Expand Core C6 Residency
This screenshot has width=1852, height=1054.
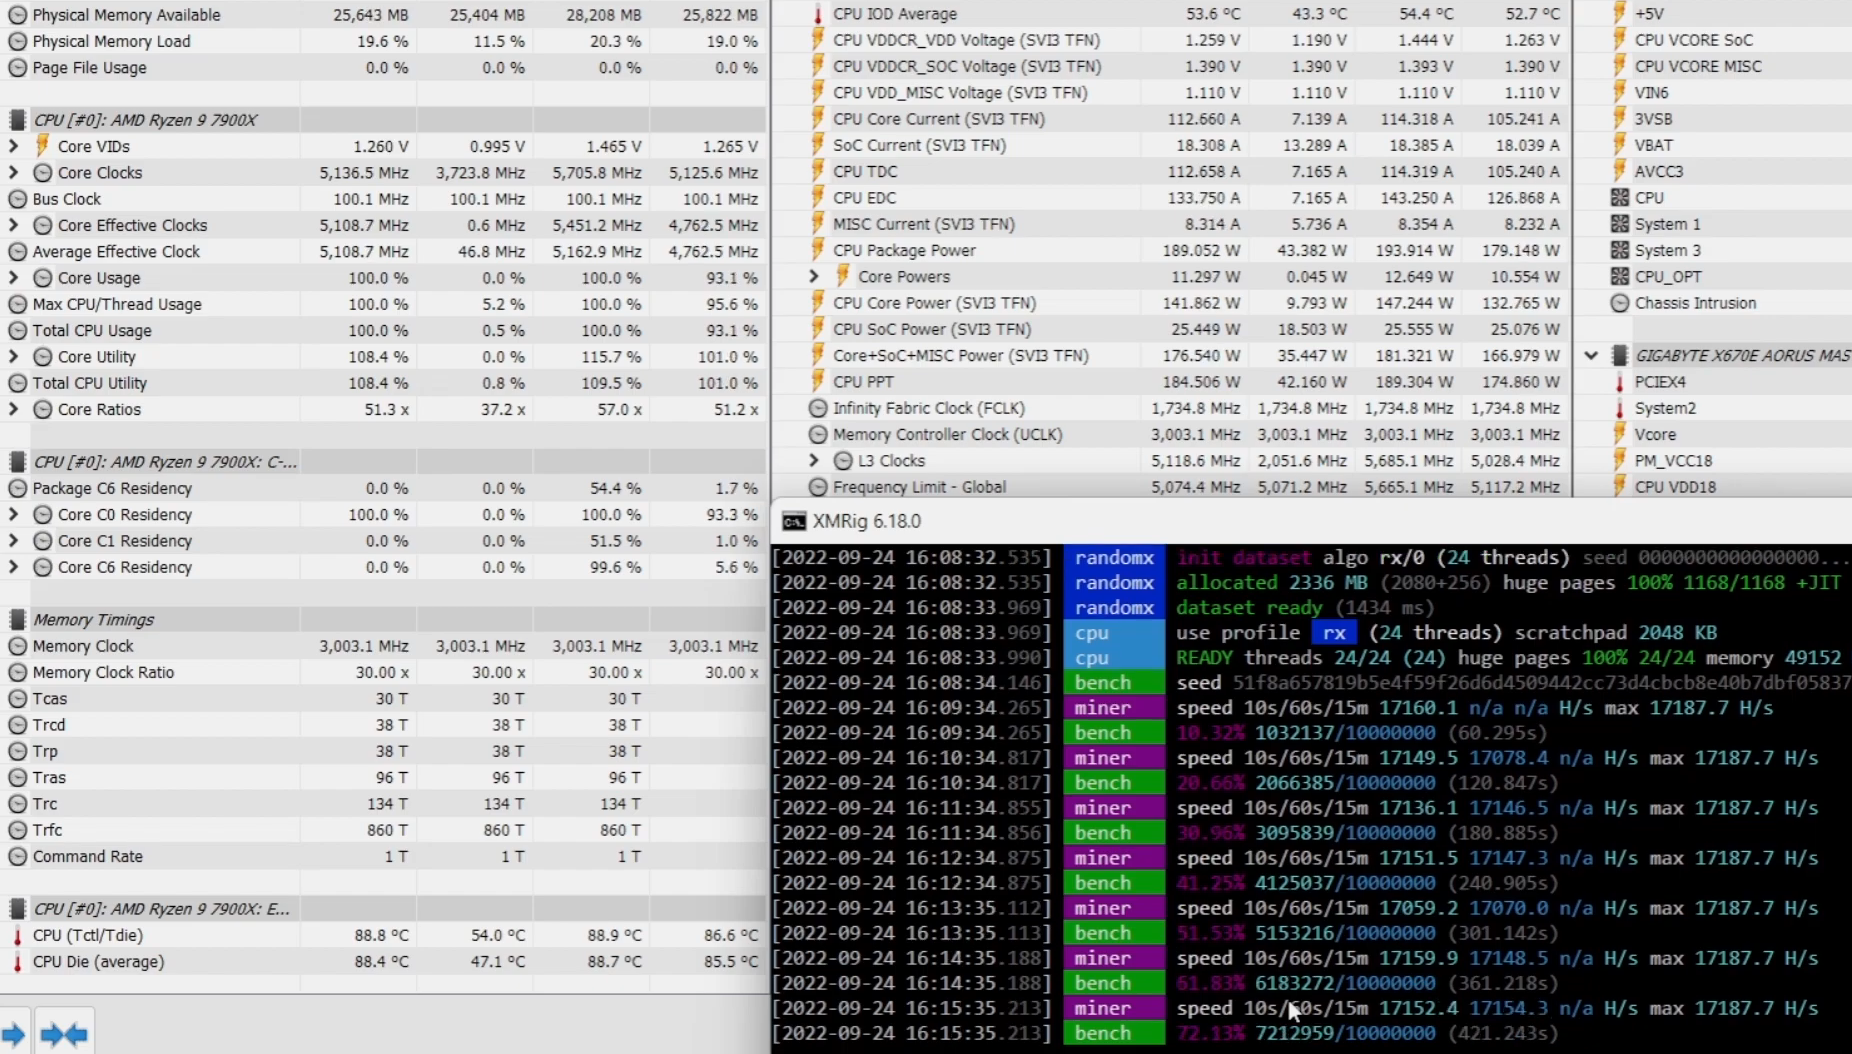pyautogui.click(x=13, y=567)
